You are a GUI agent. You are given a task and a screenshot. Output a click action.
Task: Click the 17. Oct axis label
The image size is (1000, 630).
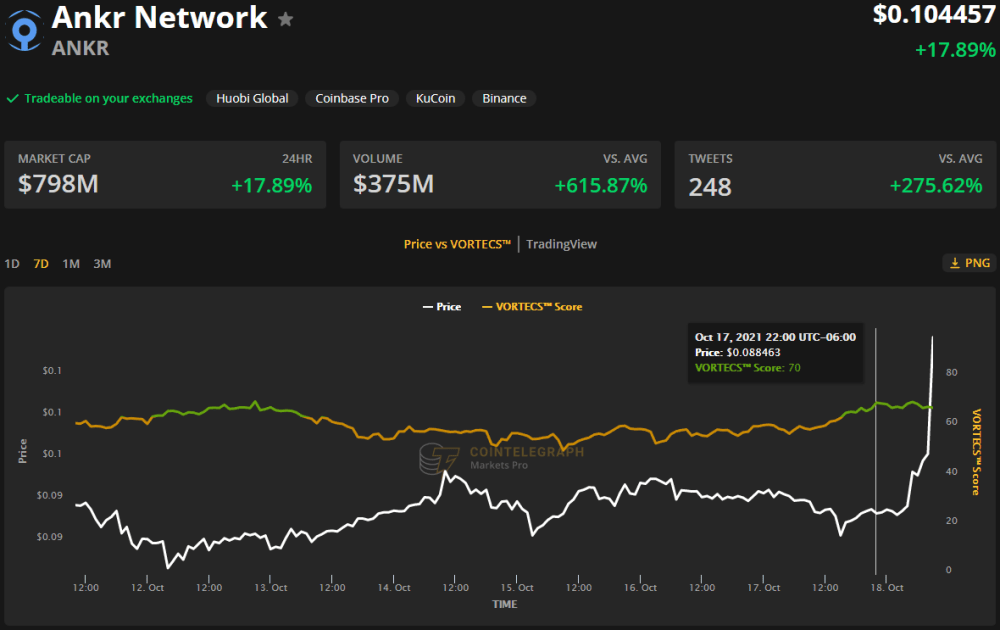coord(763,588)
